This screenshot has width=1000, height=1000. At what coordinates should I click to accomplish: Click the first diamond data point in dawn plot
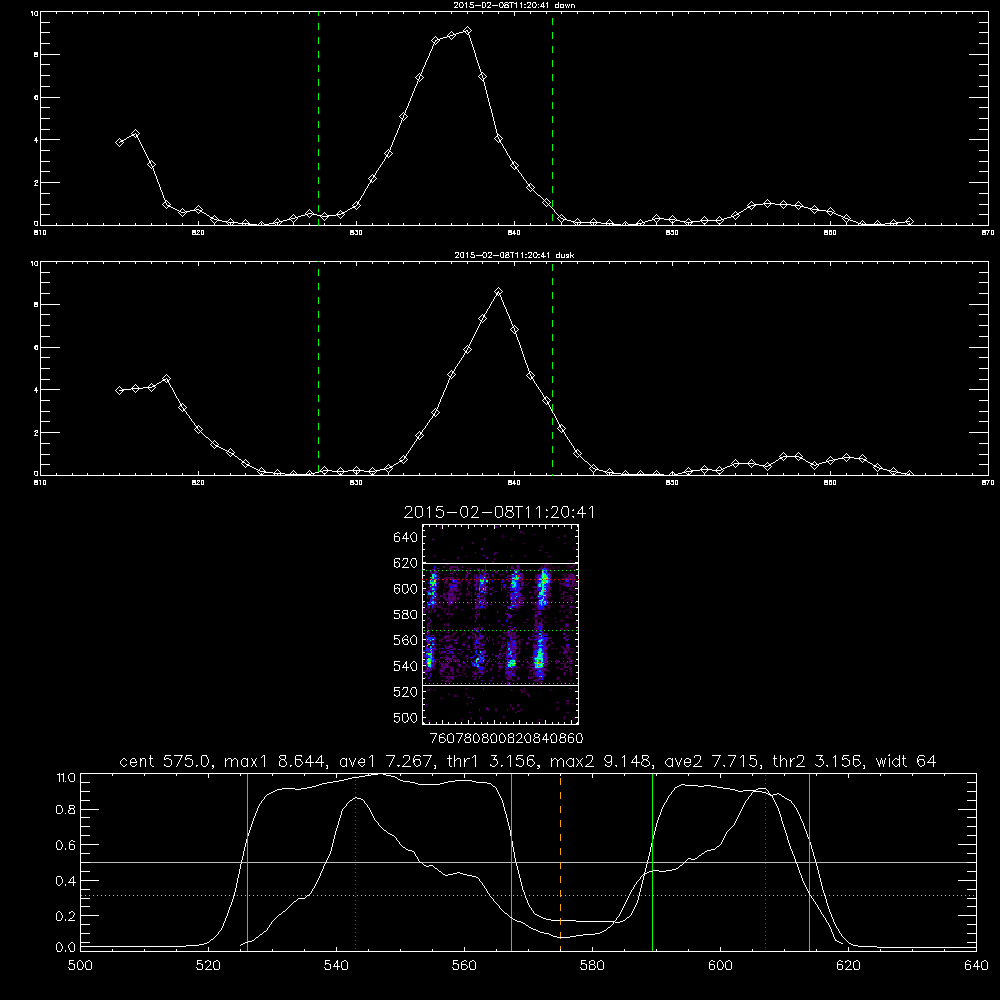pos(119,142)
